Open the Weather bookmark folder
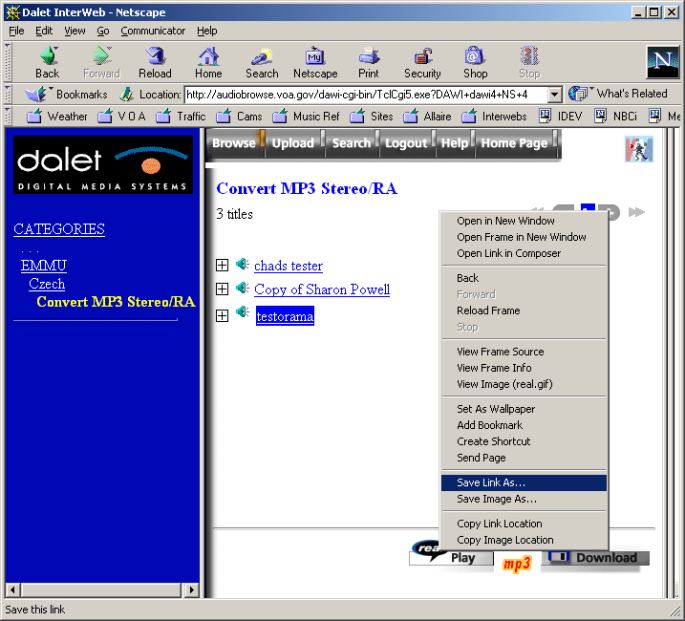 [56, 116]
